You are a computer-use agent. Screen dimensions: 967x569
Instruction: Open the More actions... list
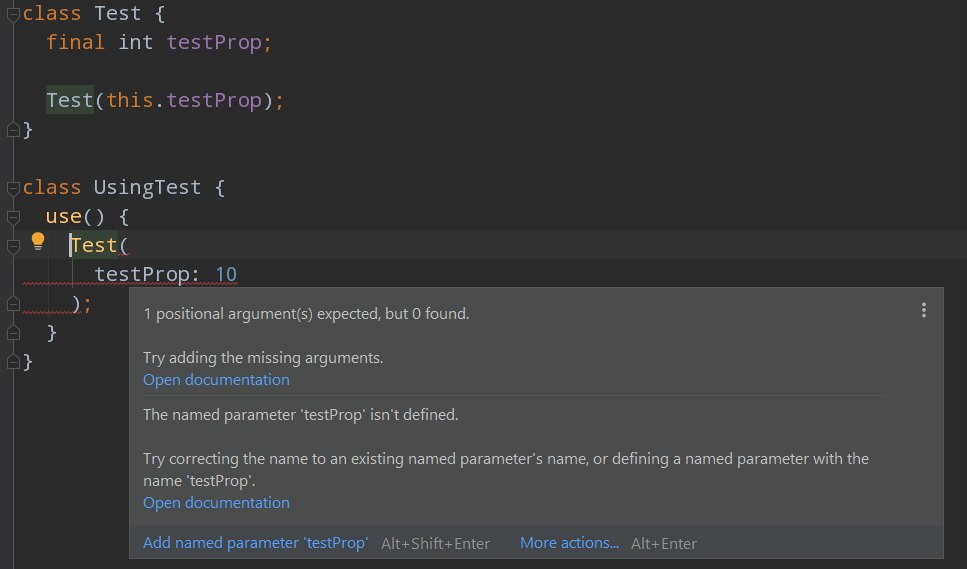569,543
